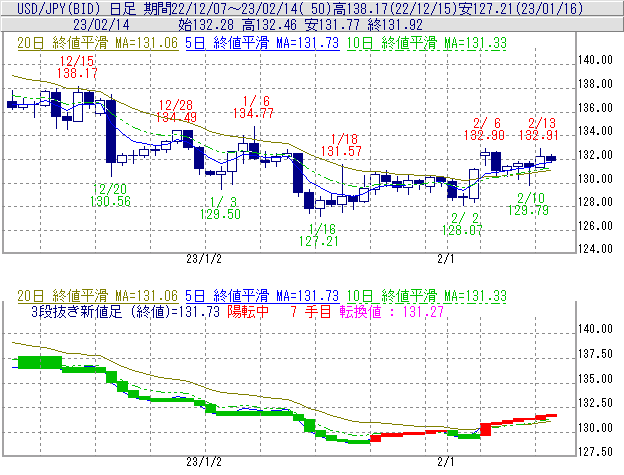Image resolution: width=624 pixels, height=475 pixels.
Task: Select the opening price 始132.28
Action: (206, 25)
